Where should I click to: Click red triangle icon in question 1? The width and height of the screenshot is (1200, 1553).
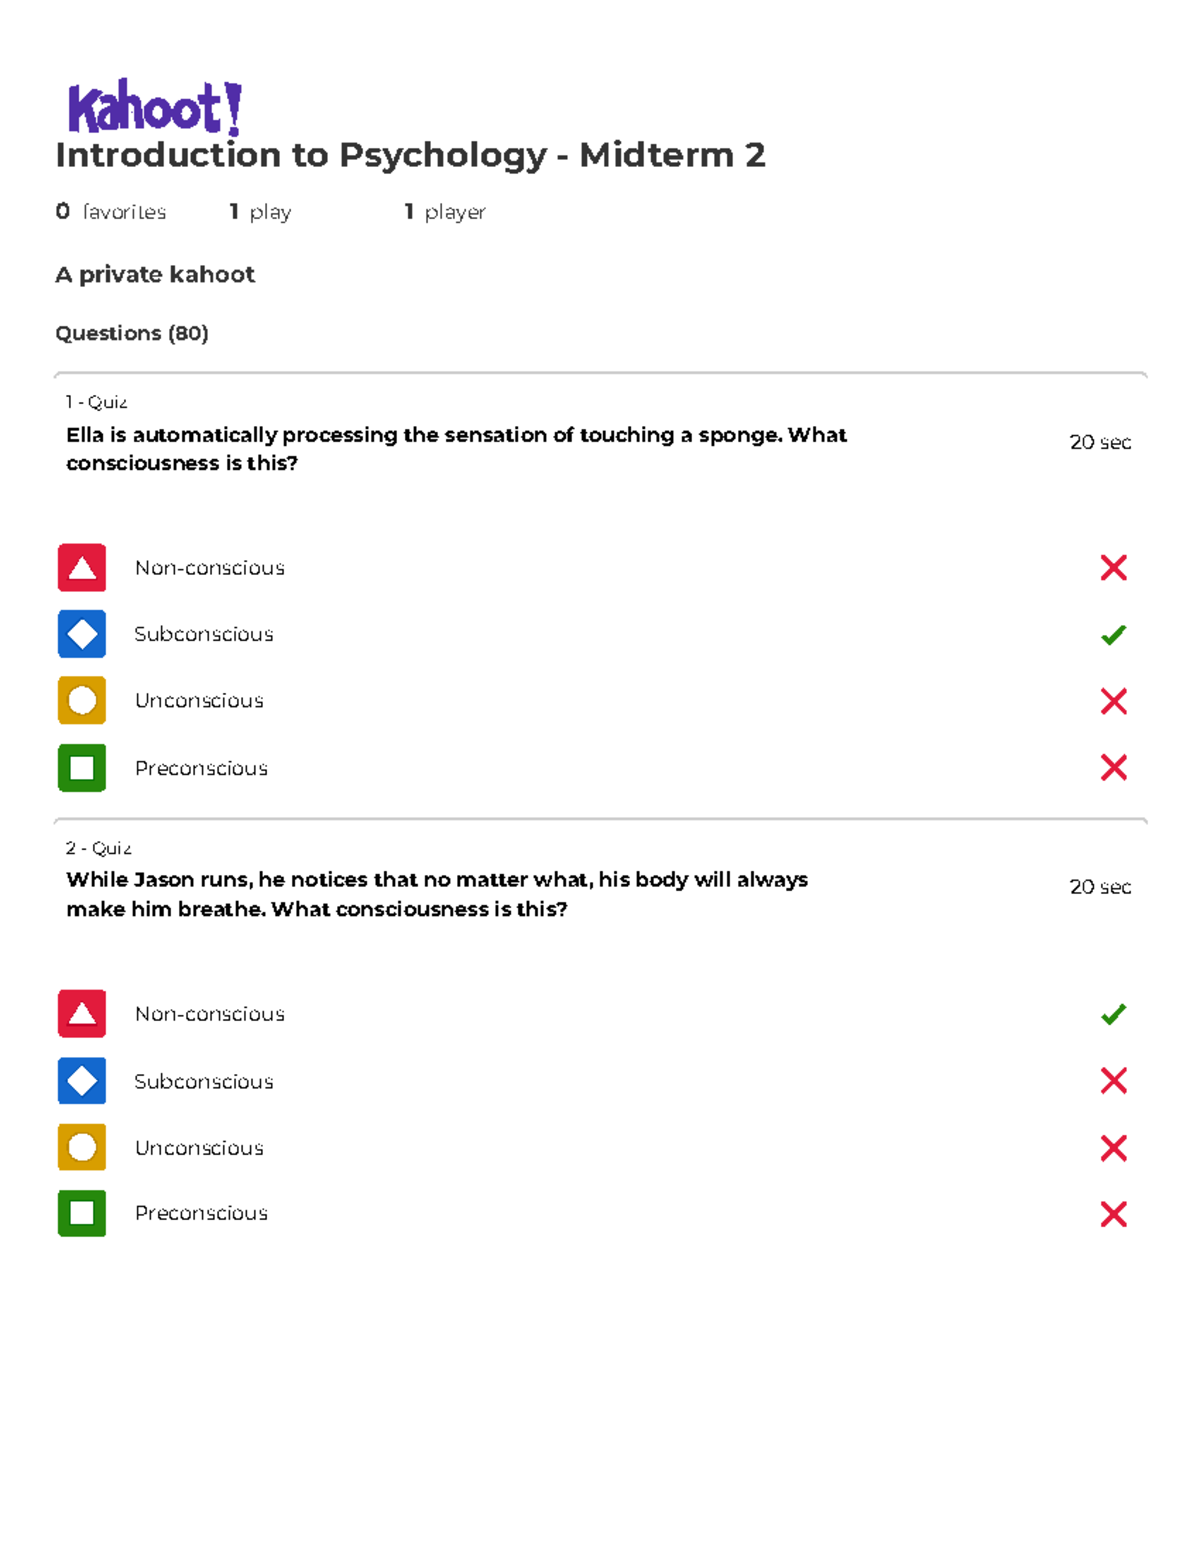(82, 568)
